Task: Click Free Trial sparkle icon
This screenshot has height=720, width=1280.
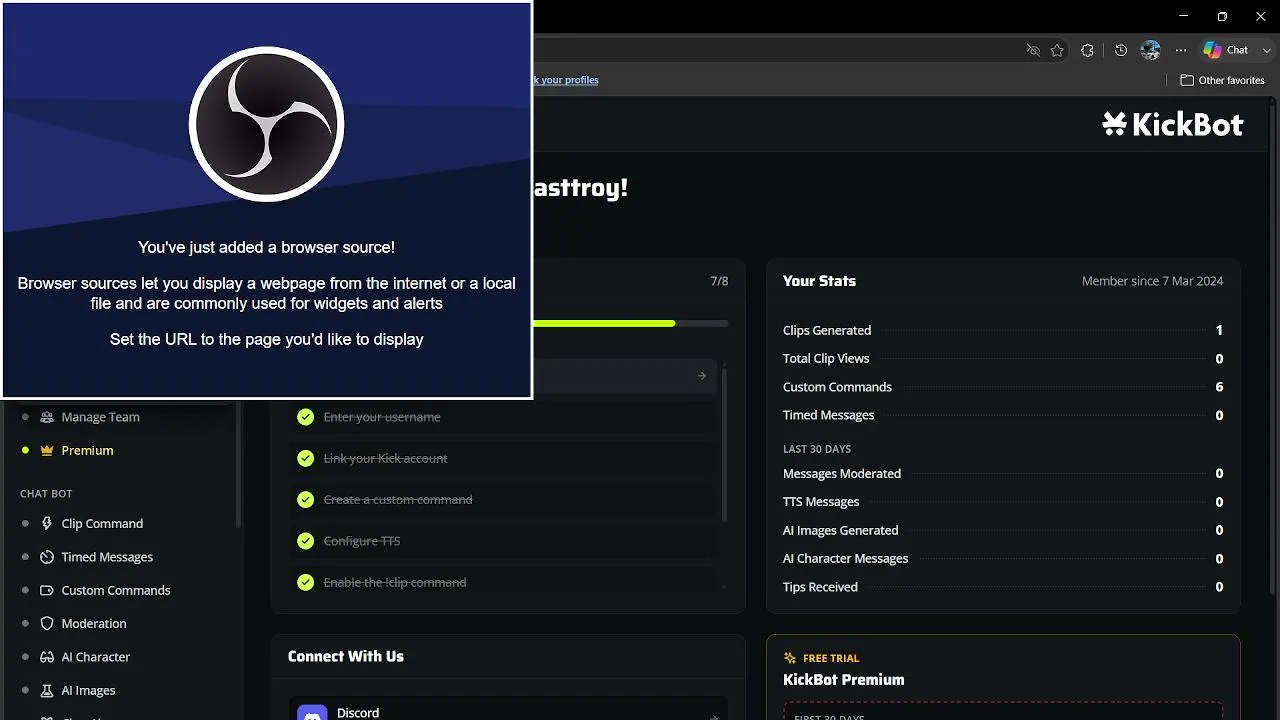Action: click(790, 658)
